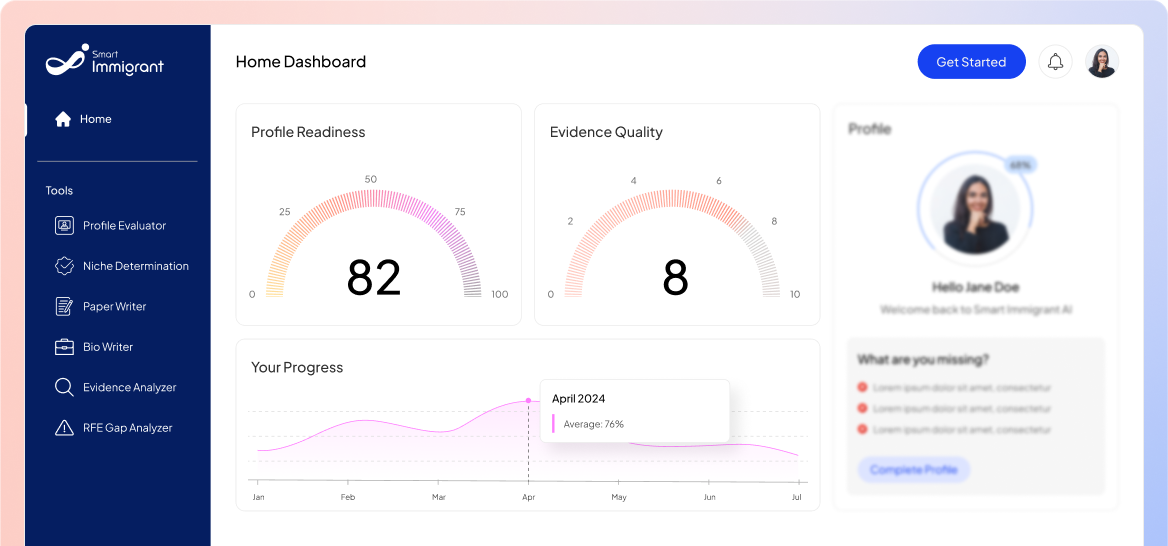Open the Niche Determination badge icon
This screenshot has height=546, width=1168.
pyautogui.click(x=64, y=266)
